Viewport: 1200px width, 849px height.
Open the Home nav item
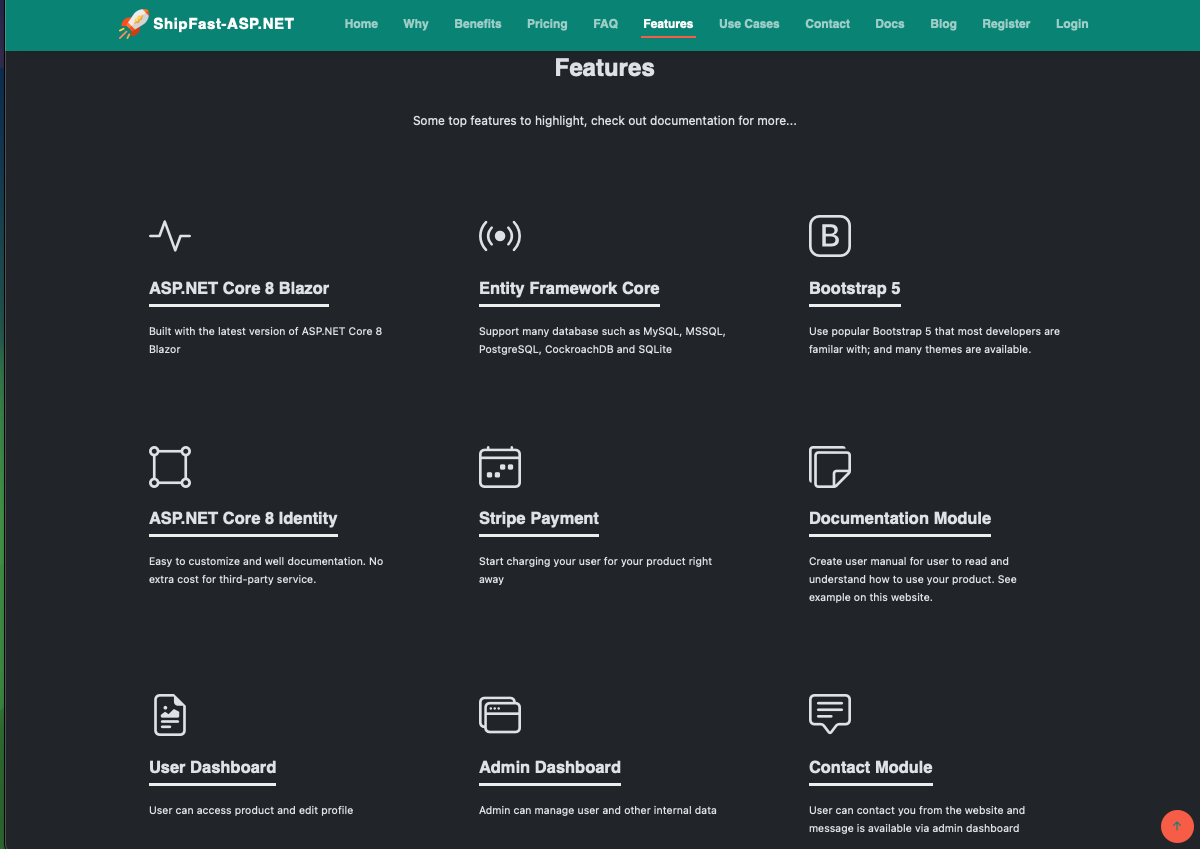tap(361, 24)
